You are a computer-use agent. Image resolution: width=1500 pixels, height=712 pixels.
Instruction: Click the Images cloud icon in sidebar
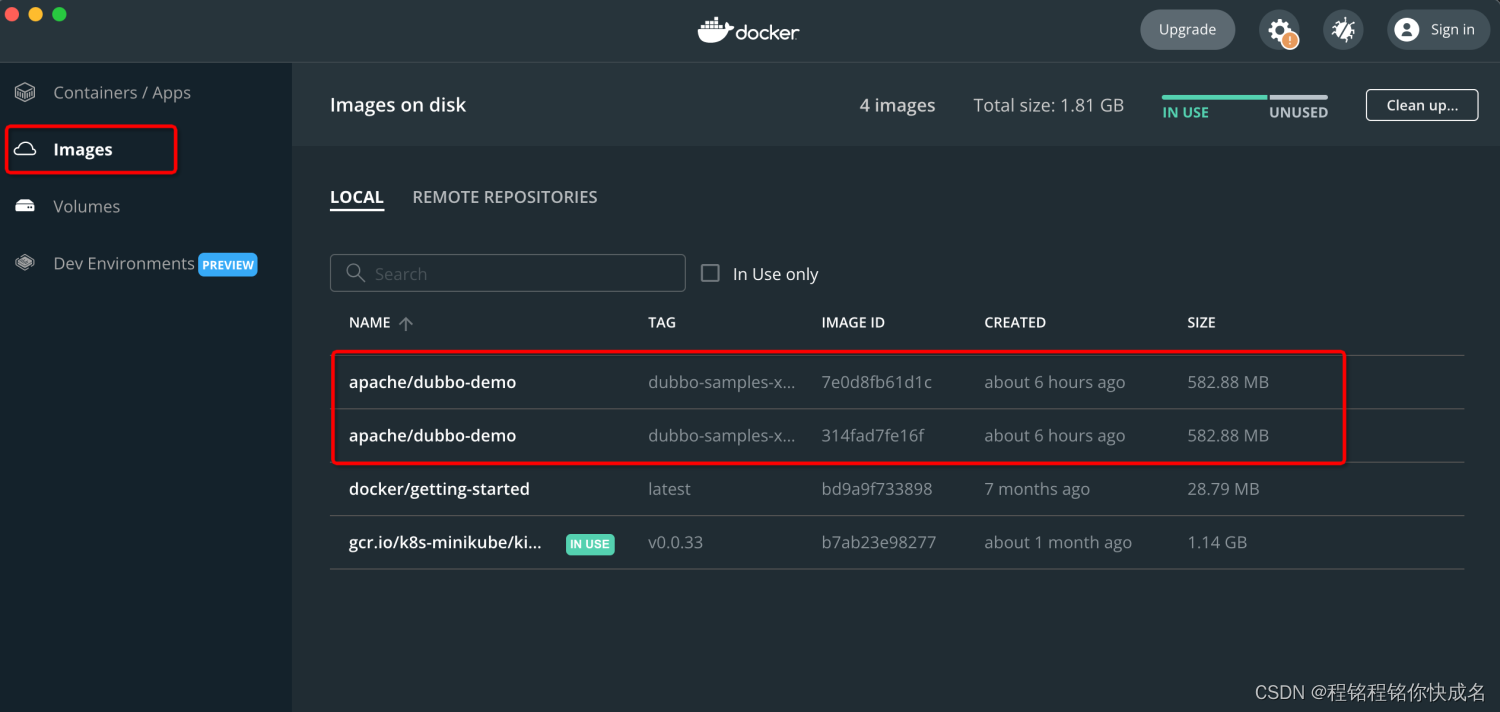pyautogui.click(x=25, y=149)
